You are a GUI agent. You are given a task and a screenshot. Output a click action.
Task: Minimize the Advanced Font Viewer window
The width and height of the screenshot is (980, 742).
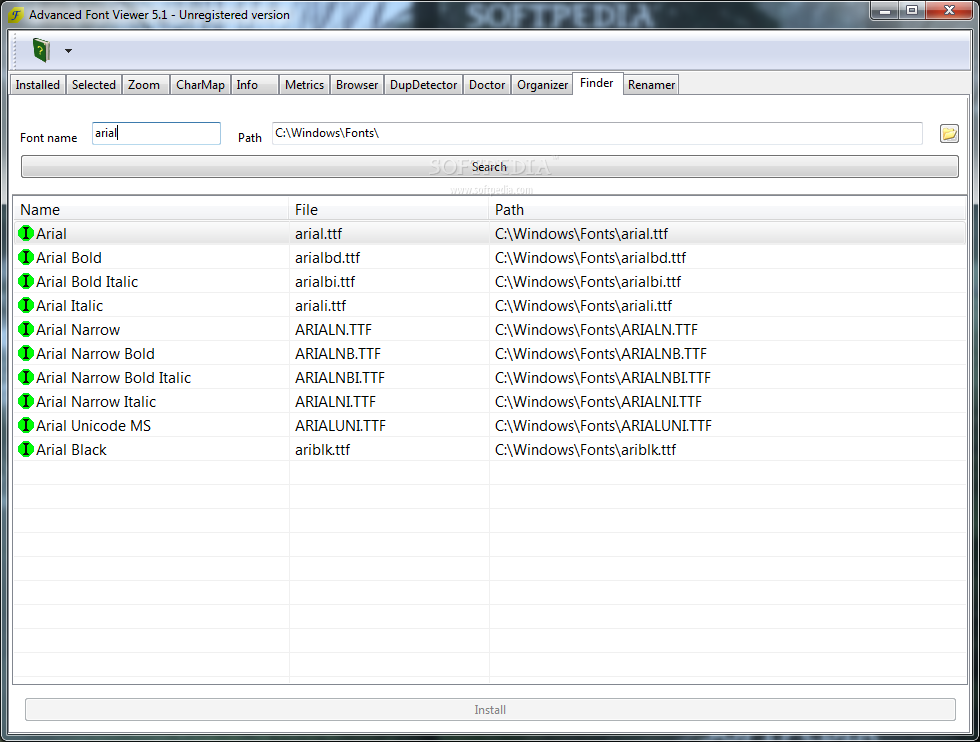pos(885,10)
